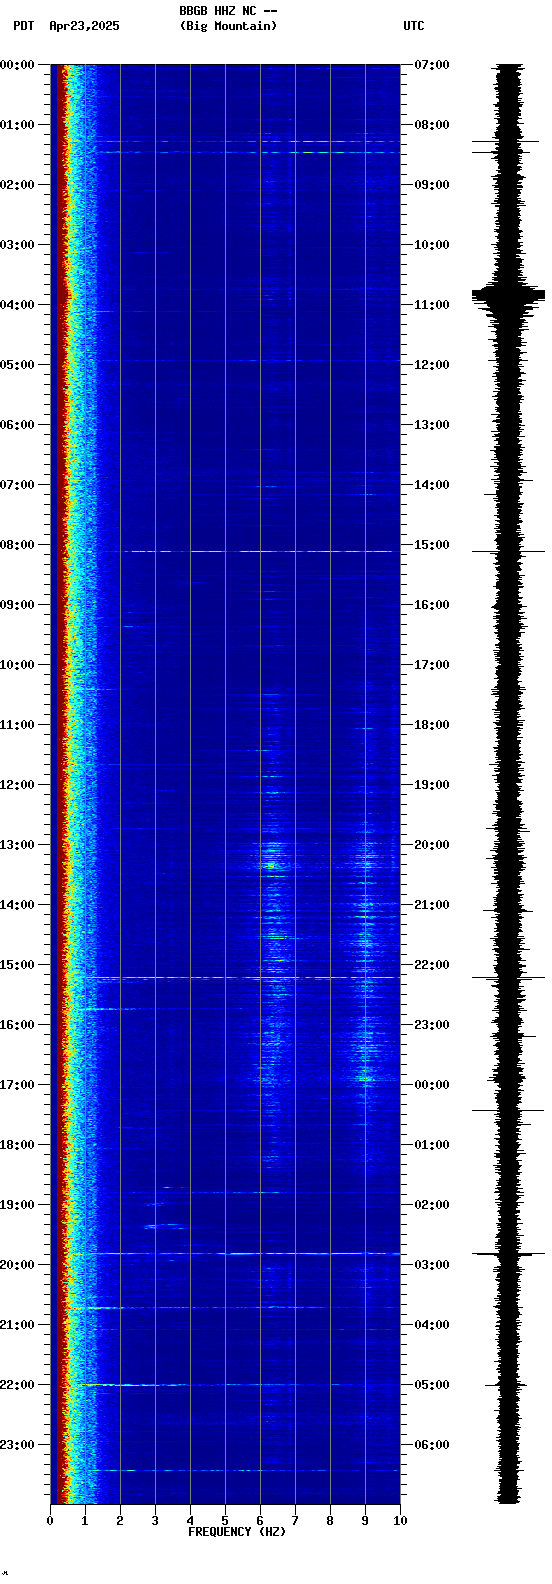This screenshot has width=552, height=1584.
Task: Click the large seismogram burst near 11:00 UTC
Action: [509, 295]
